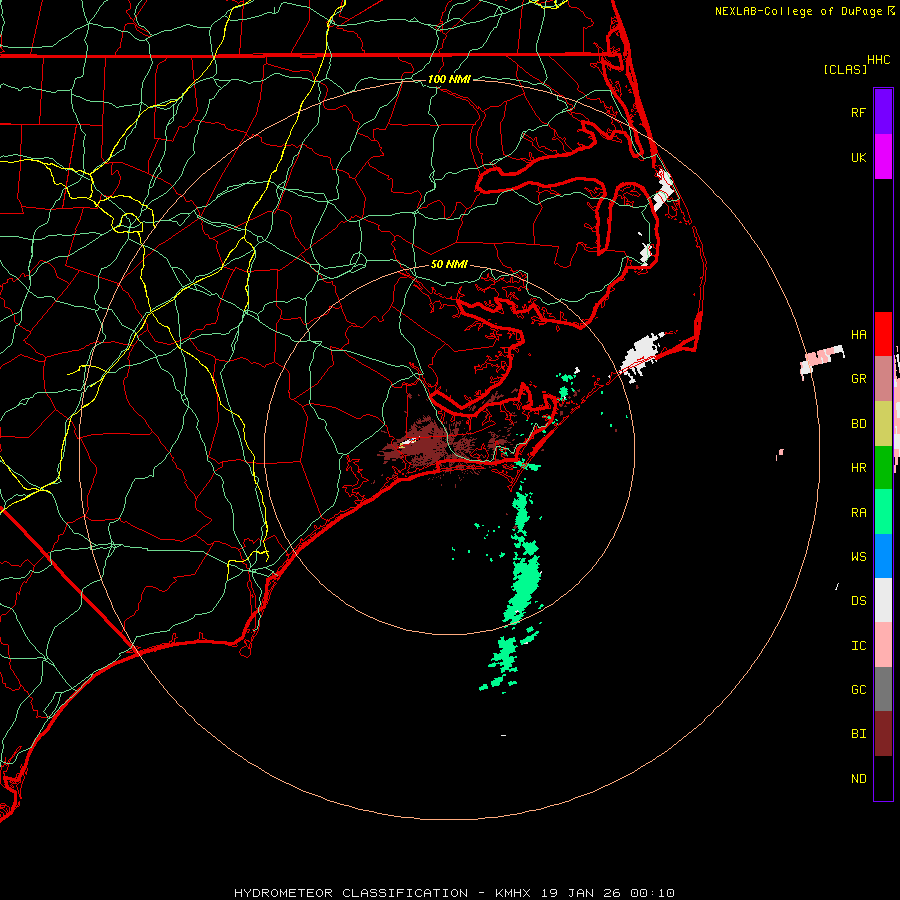Click the [CLAS] units label
The image size is (900, 900).
coord(844,69)
